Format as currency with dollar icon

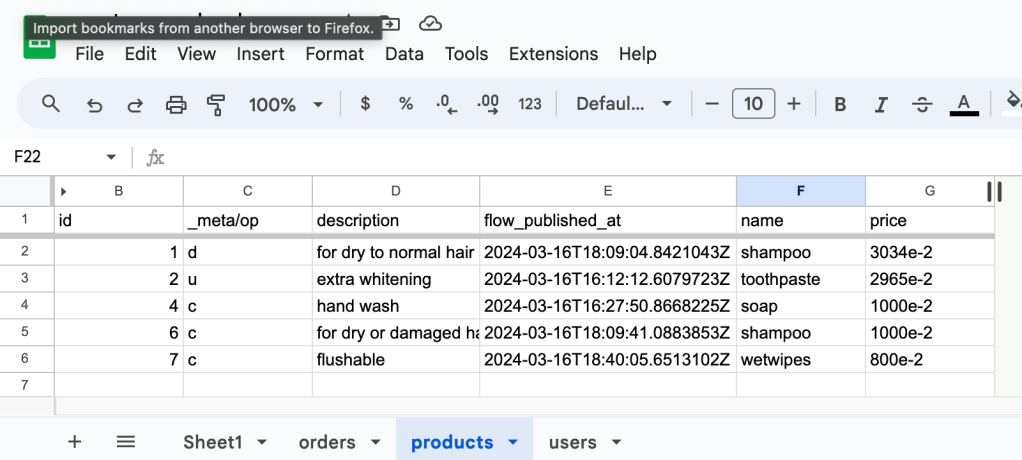click(365, 104)
